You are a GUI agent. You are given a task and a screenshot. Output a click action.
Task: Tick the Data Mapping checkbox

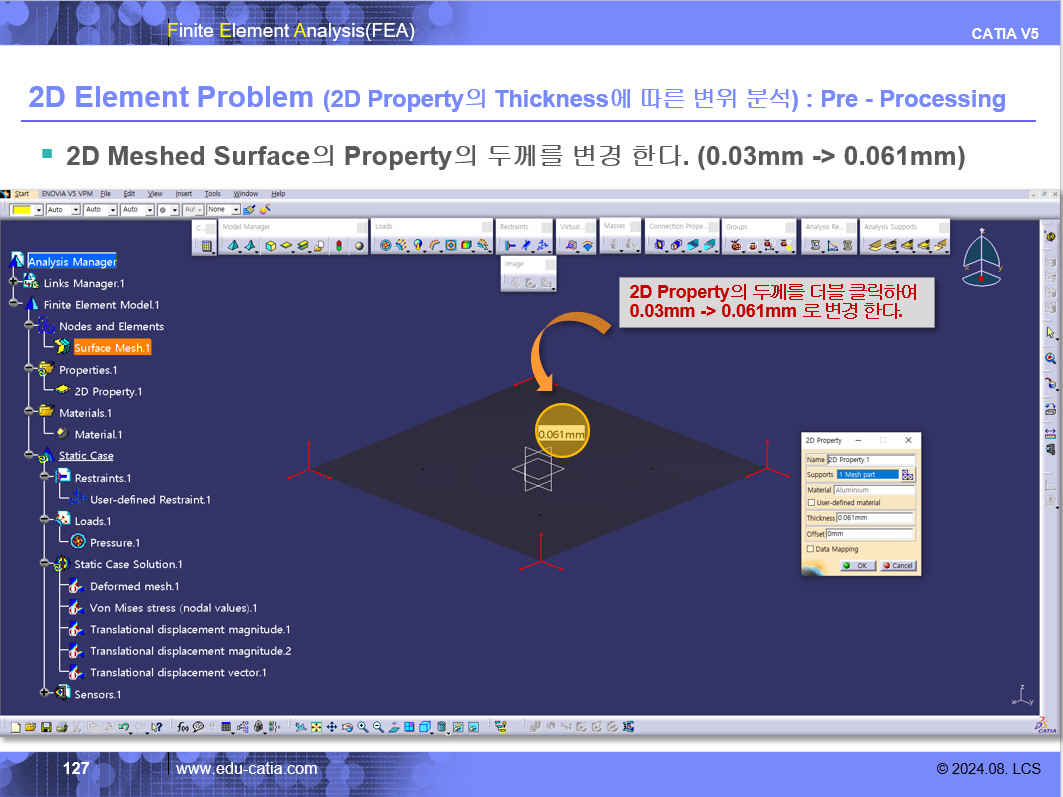click(x=811, y=549)
